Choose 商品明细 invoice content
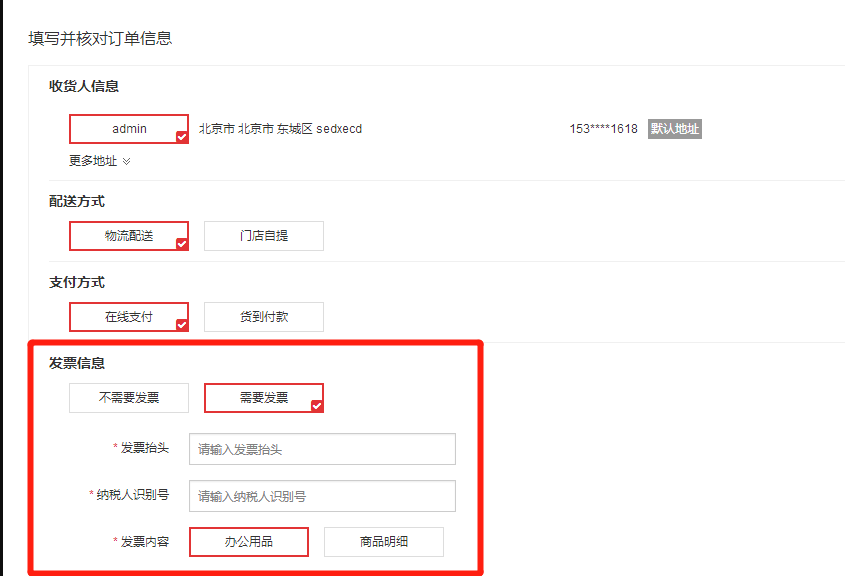The image size is (845, 576). click(x=384, y=542)
